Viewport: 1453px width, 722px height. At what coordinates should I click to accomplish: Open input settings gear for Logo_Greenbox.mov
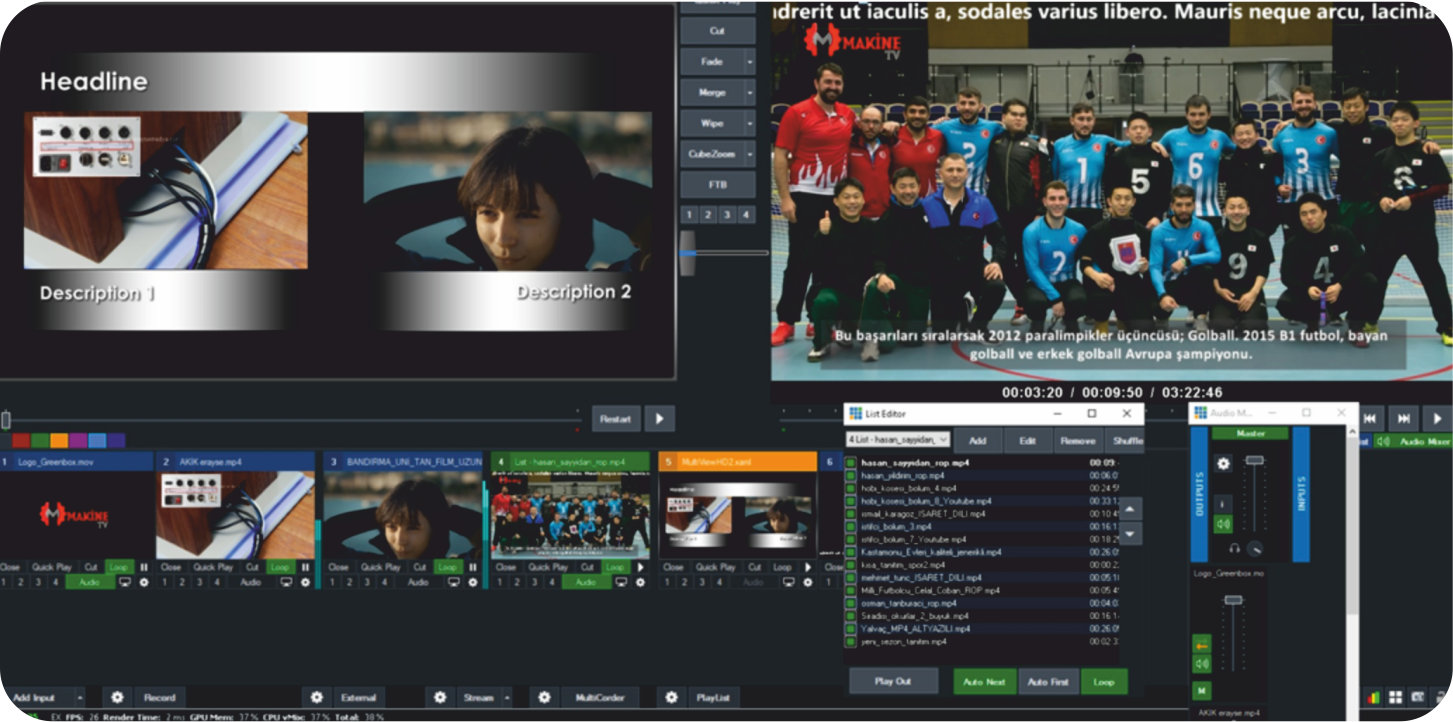coord(143,582)
